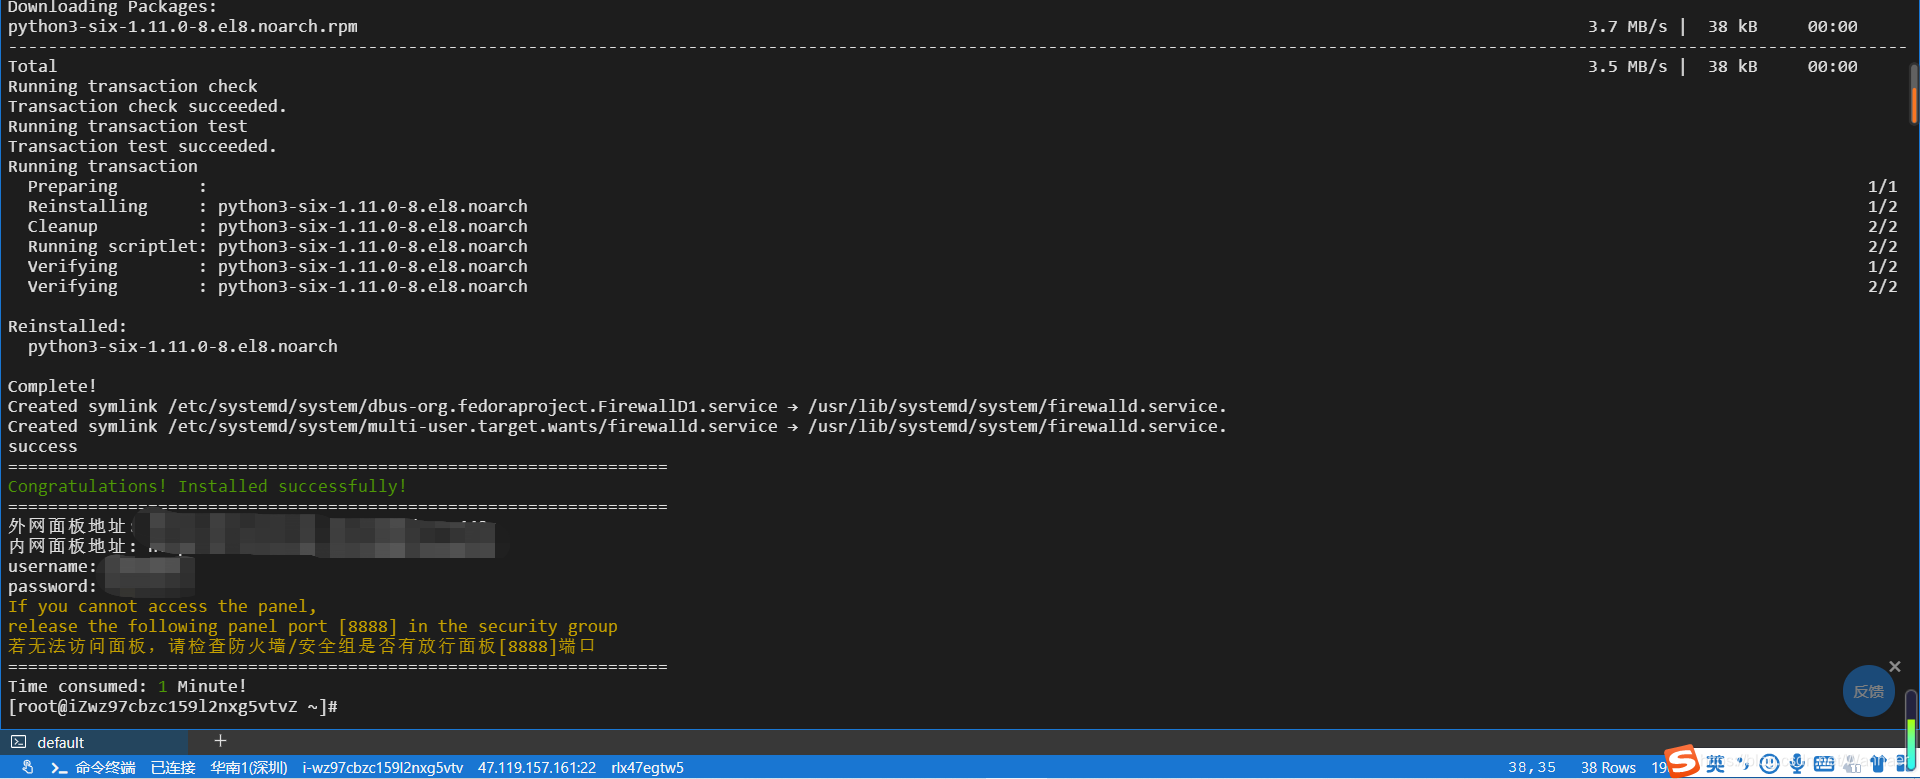
Task: Click the terminal vertical scrollbar thumb
Action: (1914, 94)
